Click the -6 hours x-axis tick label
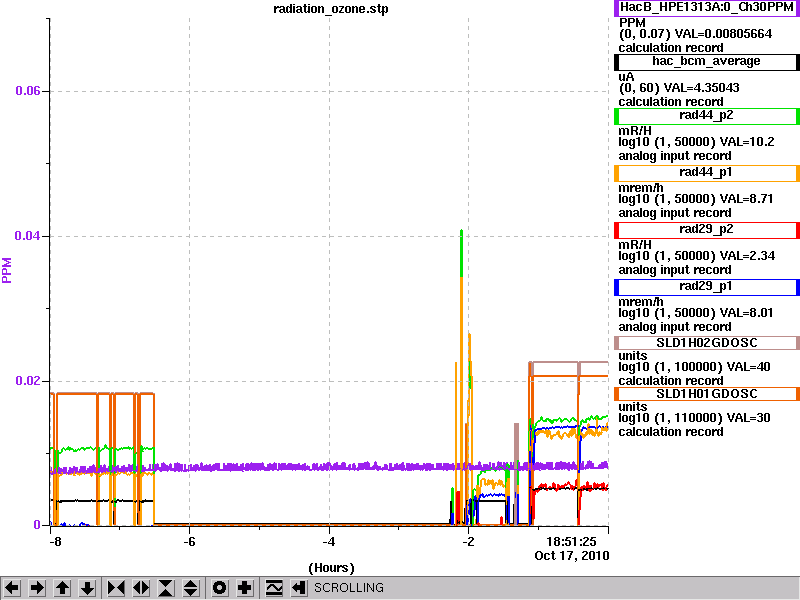The image size is (800, 600). (189, 542)
